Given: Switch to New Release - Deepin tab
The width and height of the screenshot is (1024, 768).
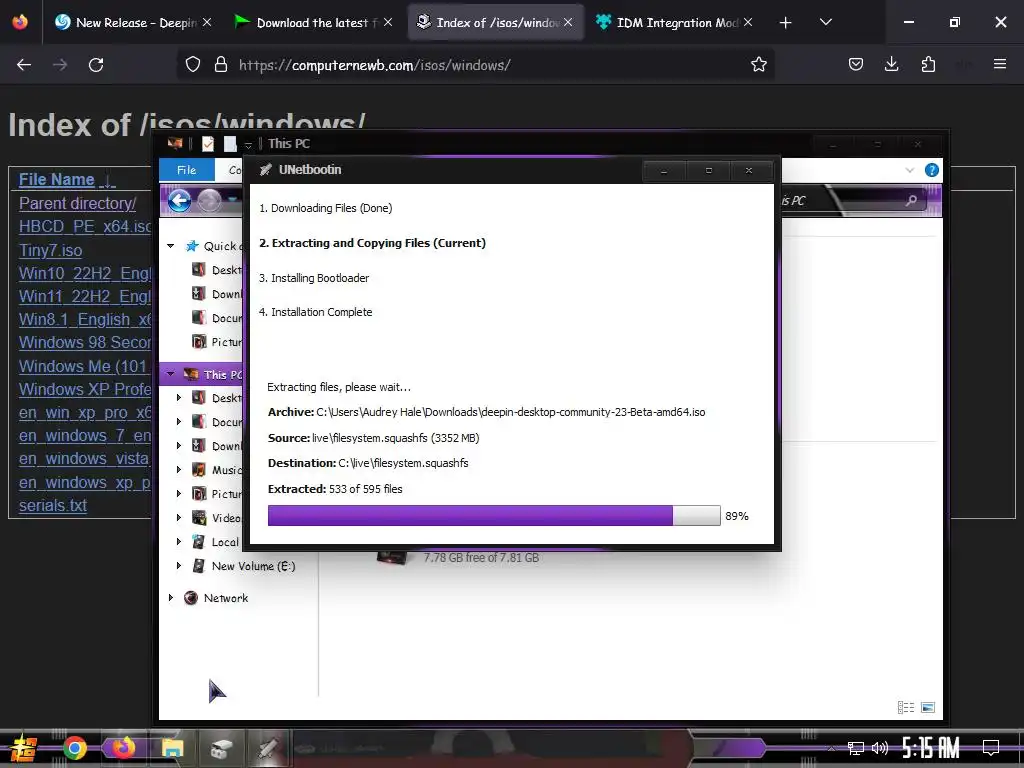Looking at the screenshot, I should coord(134,22).
